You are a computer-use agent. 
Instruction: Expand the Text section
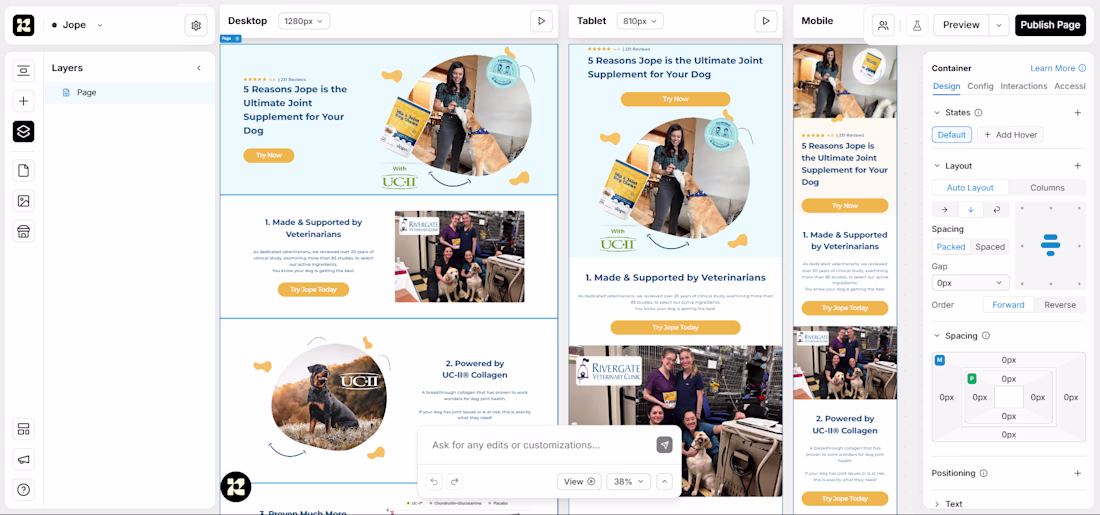pyautogui.click(x=937, y=504)
